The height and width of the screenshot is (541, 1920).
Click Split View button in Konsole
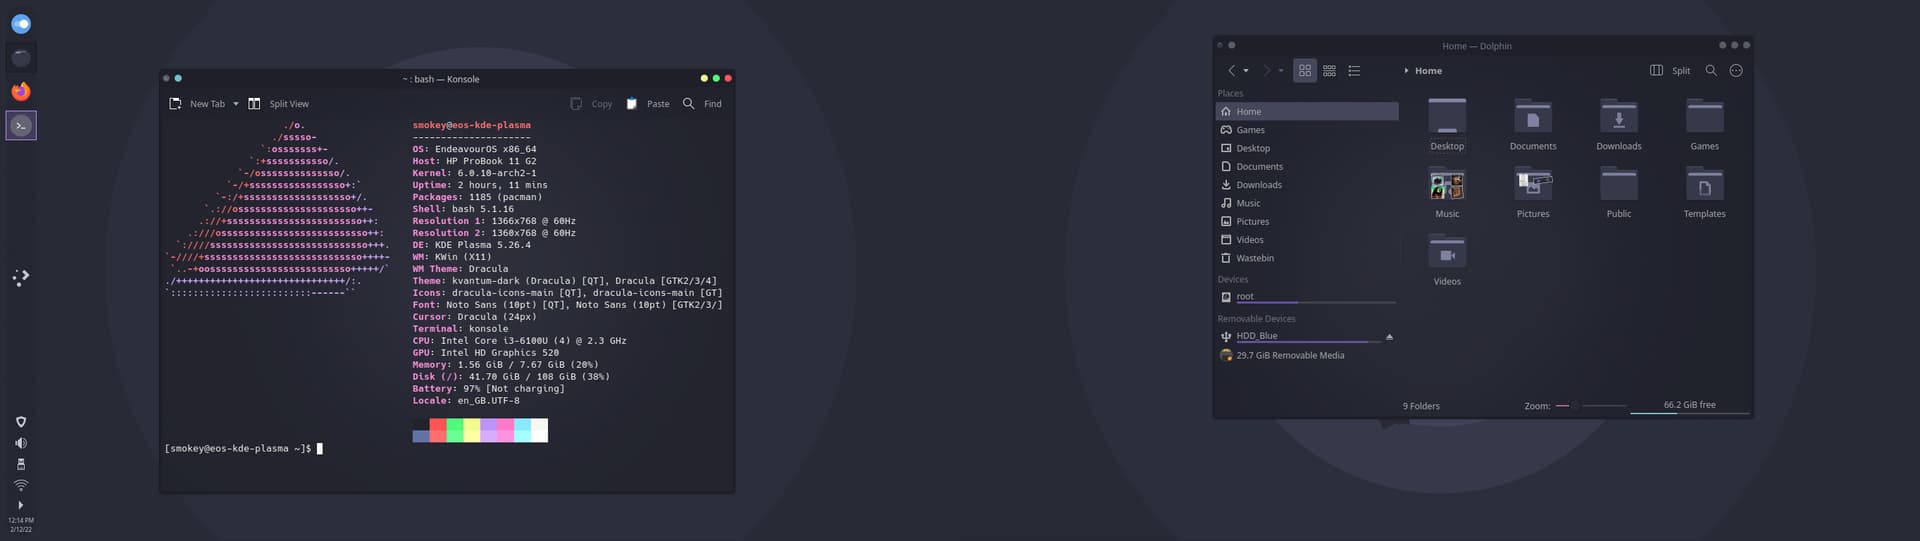(x=279, y=104)
